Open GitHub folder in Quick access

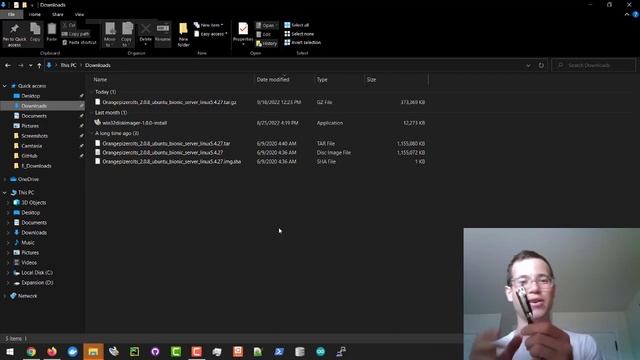(x=29, y=156)
